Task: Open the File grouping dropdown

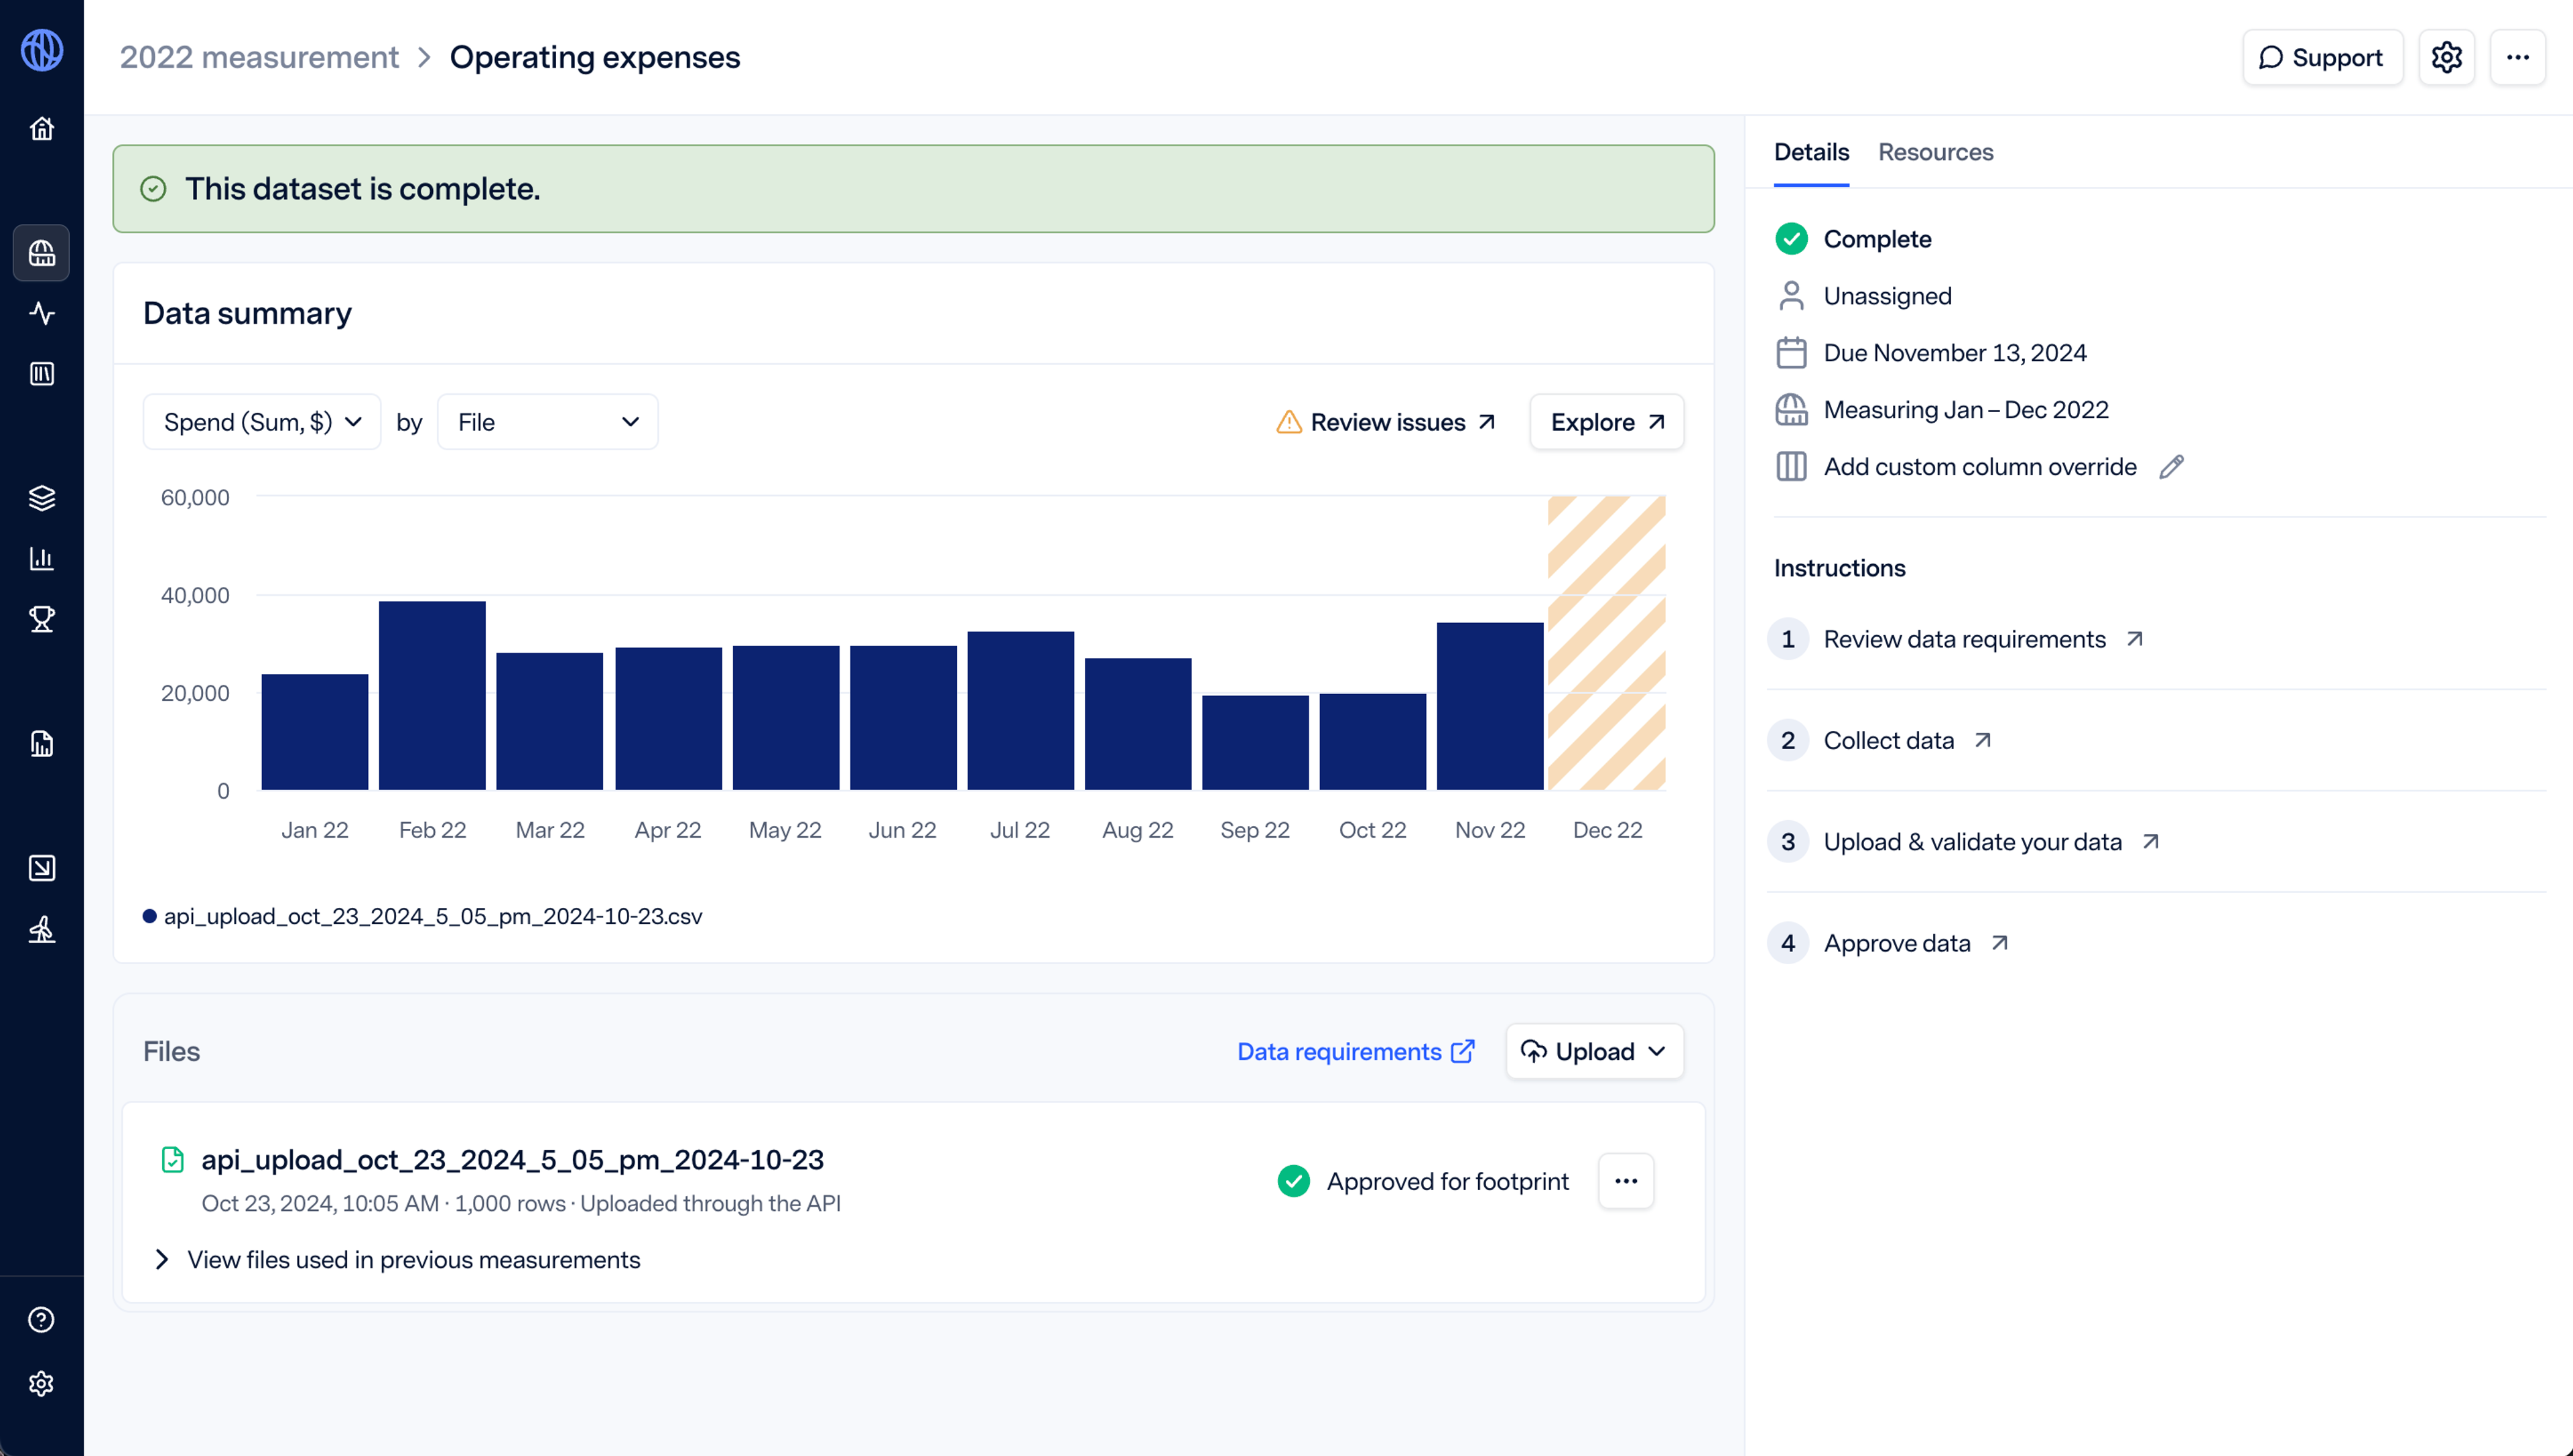Action: (x=547, y=422)
